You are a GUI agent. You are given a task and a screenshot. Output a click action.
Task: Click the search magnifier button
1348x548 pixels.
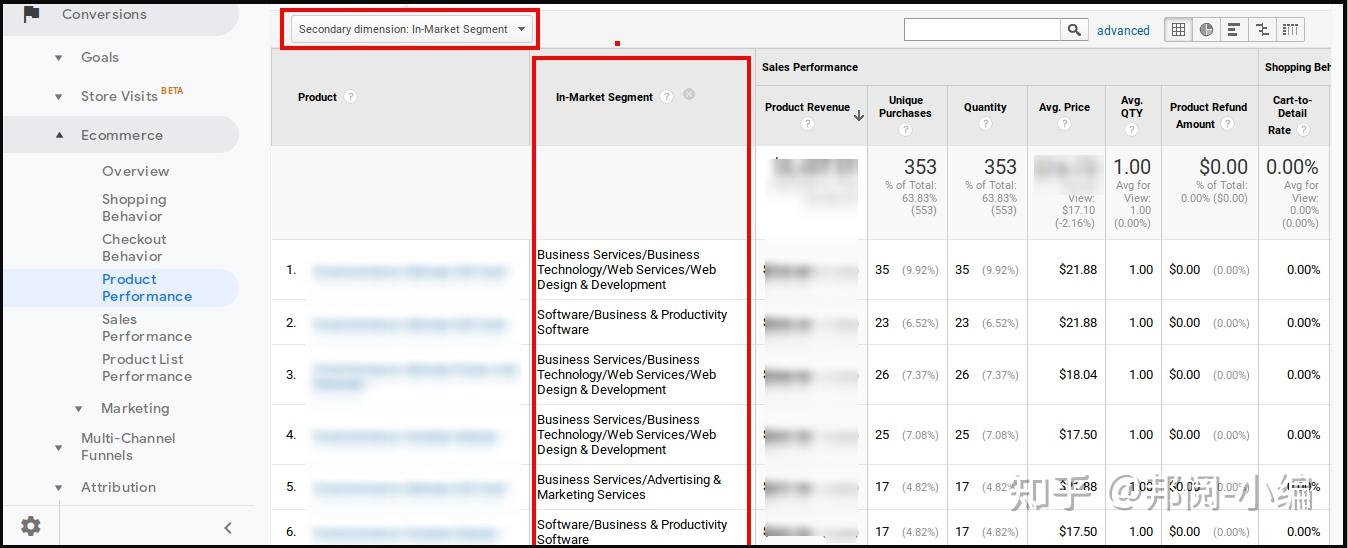[1074, 30]
